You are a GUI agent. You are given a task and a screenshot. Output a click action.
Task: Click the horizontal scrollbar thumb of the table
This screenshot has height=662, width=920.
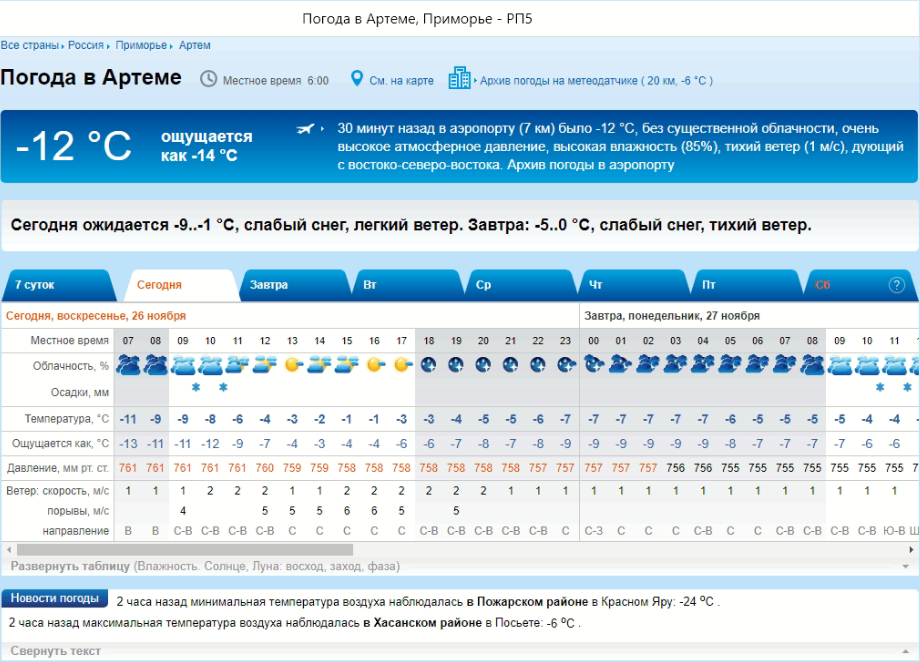[x=185, y=550]
